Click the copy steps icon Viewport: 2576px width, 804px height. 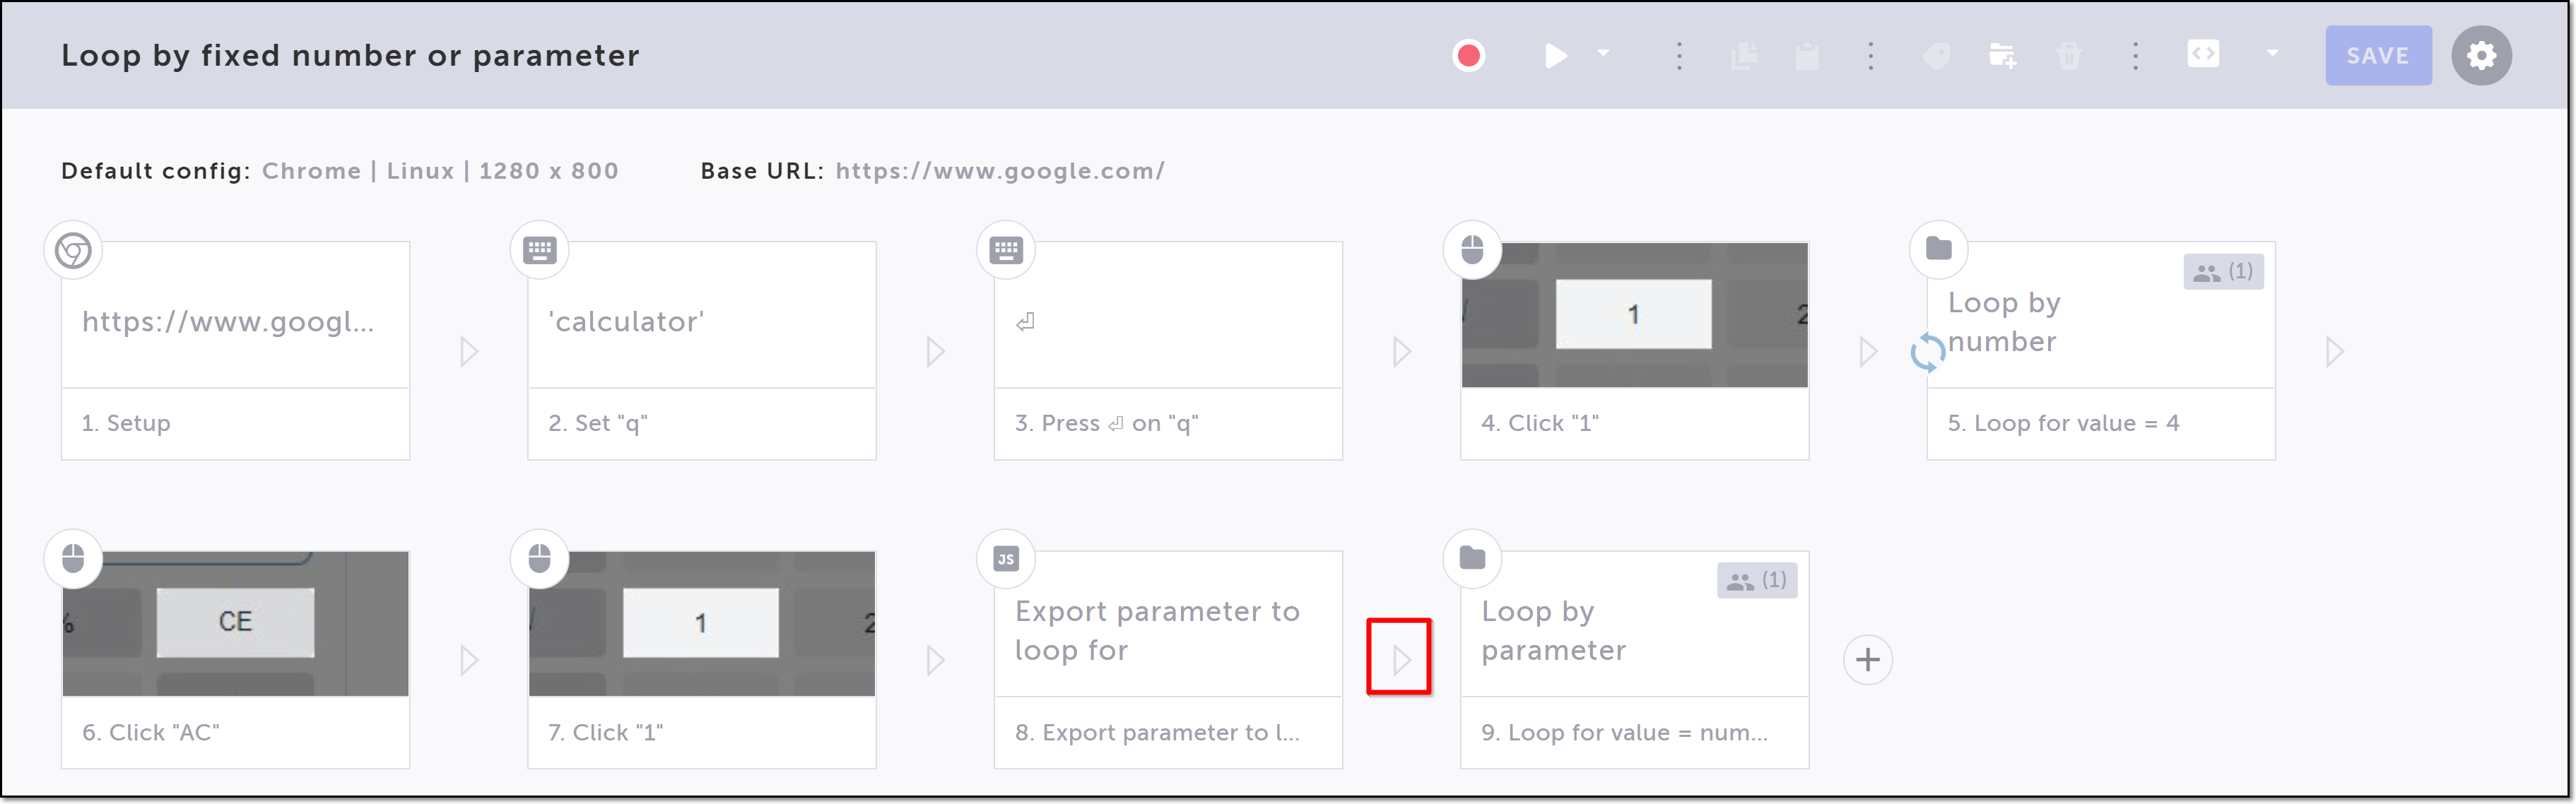1744,56
